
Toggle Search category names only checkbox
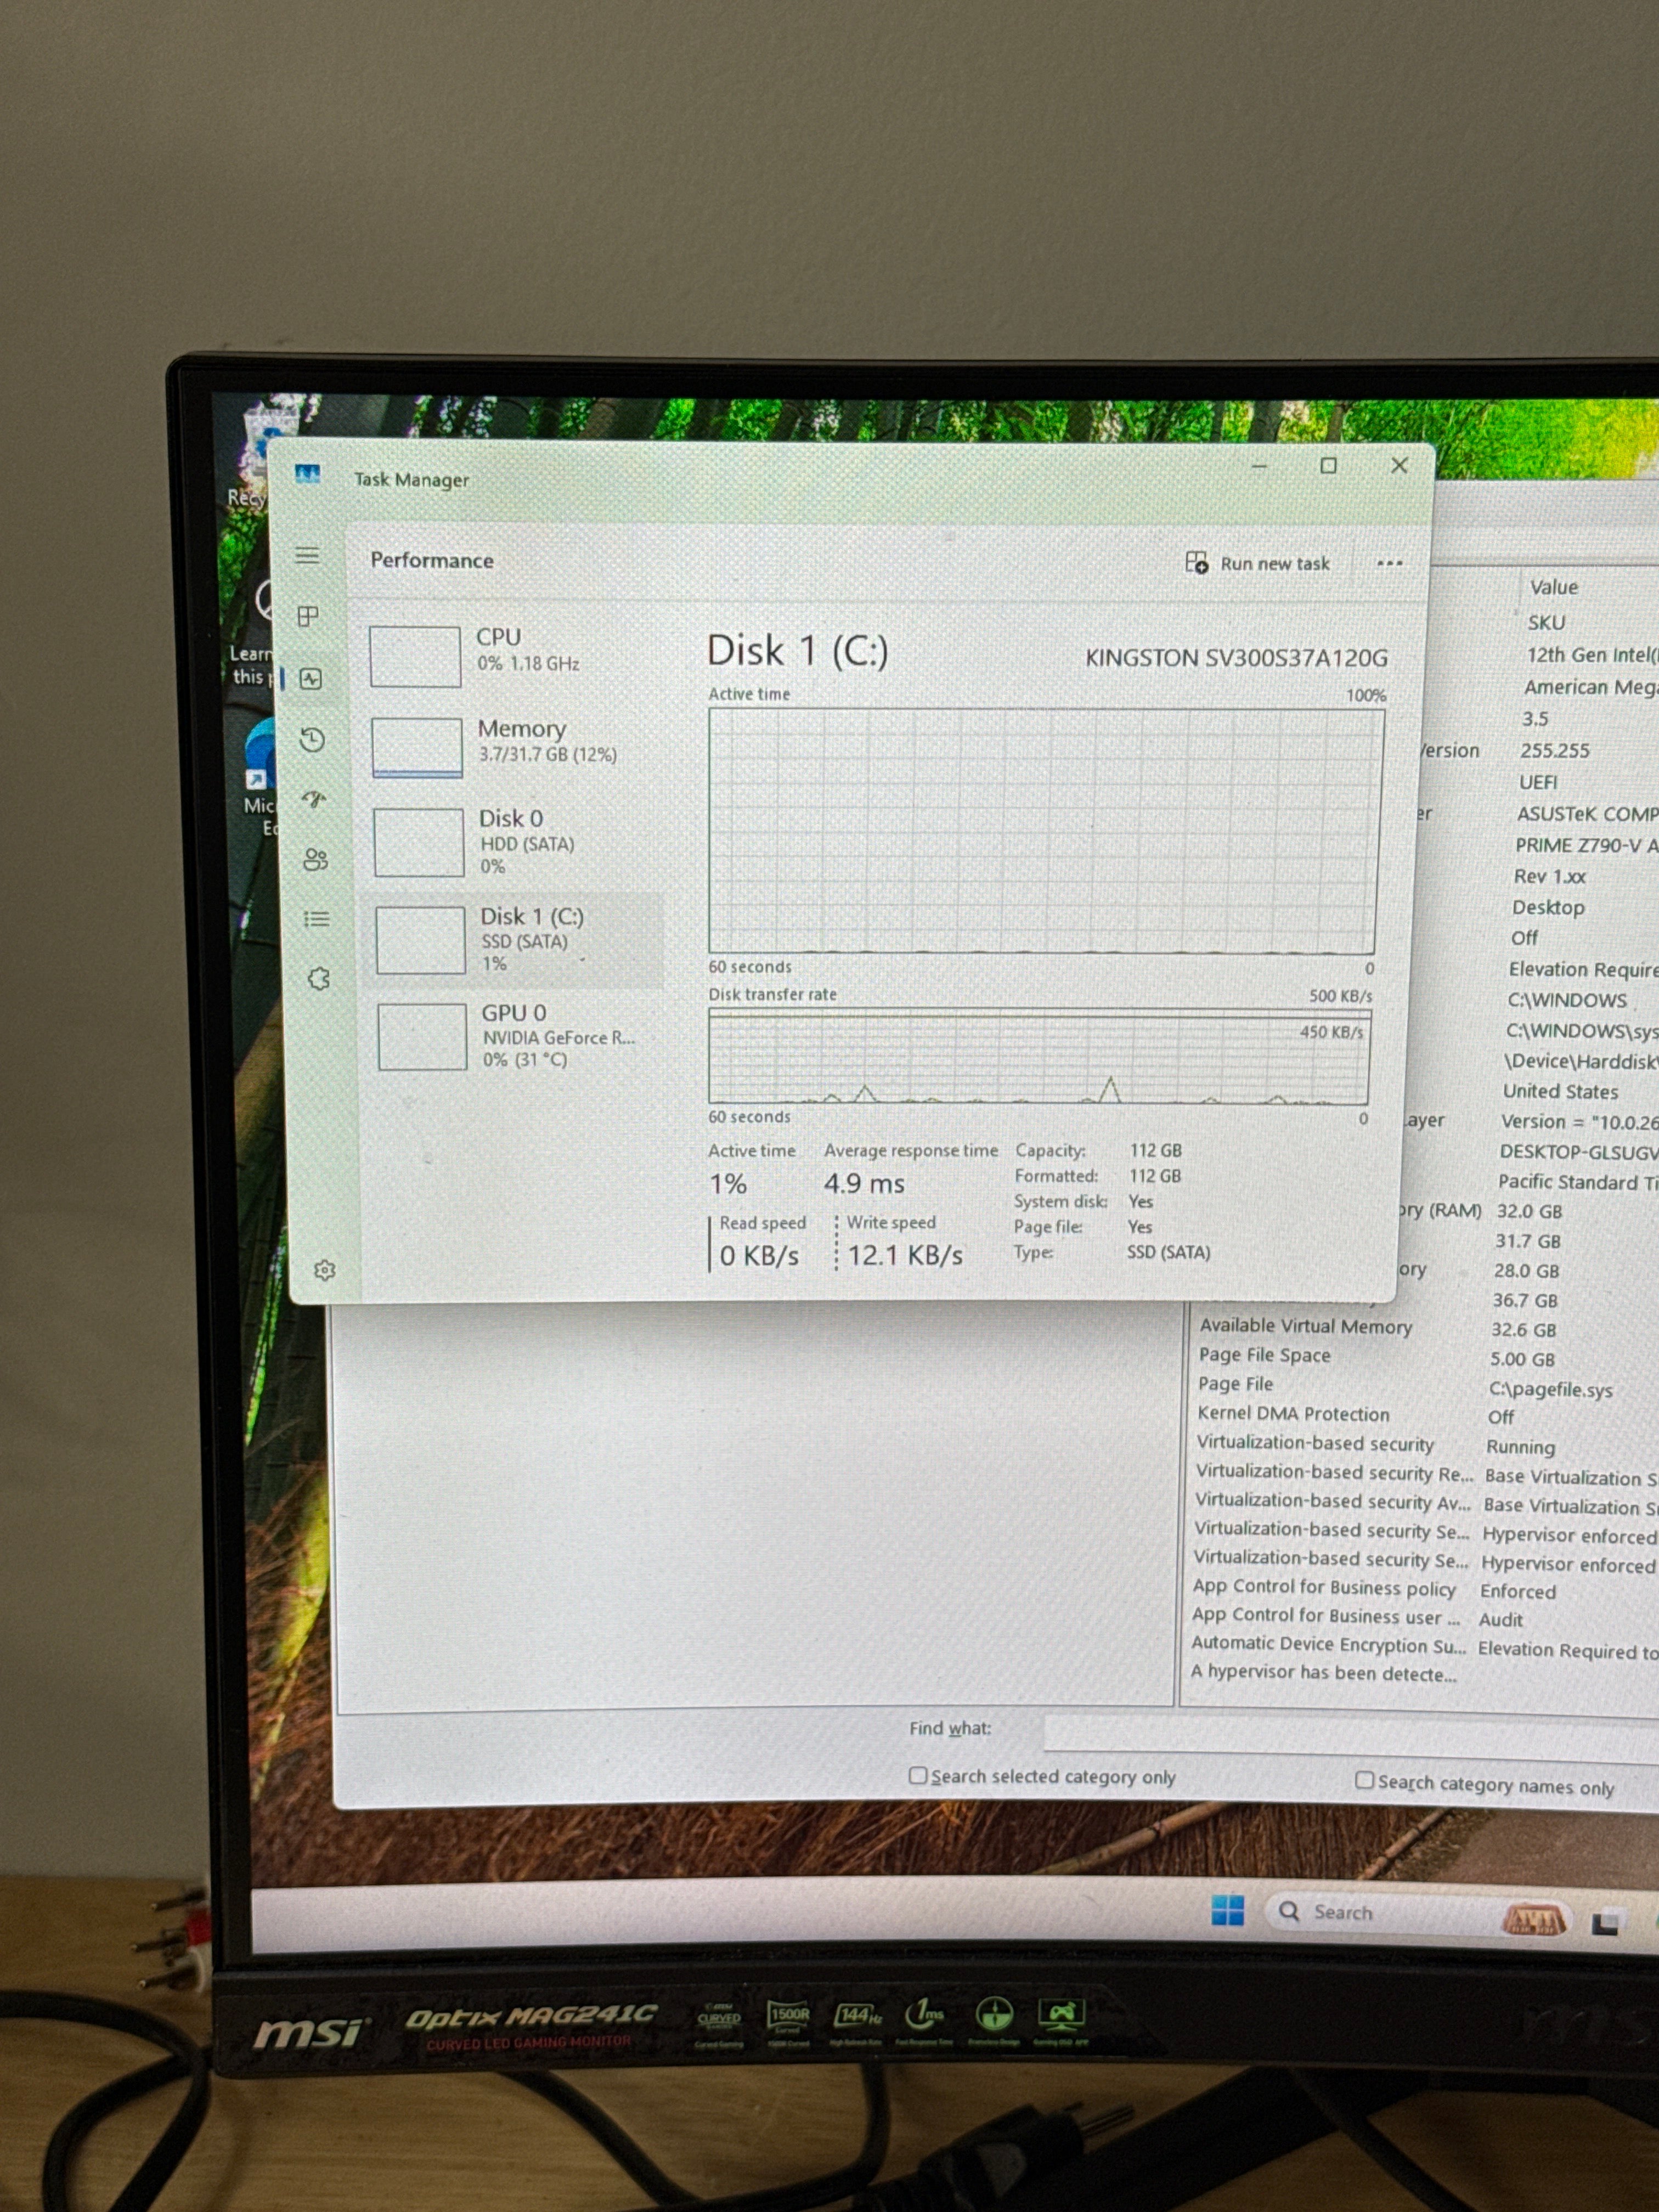click(x=1364, y=1780)
